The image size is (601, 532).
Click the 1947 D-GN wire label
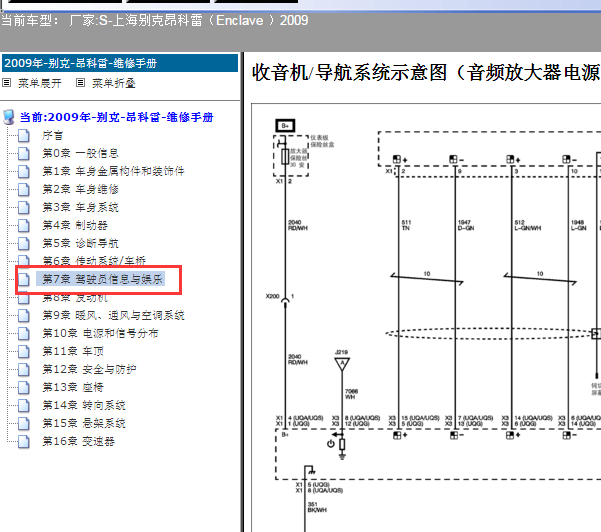pos(466,225)
